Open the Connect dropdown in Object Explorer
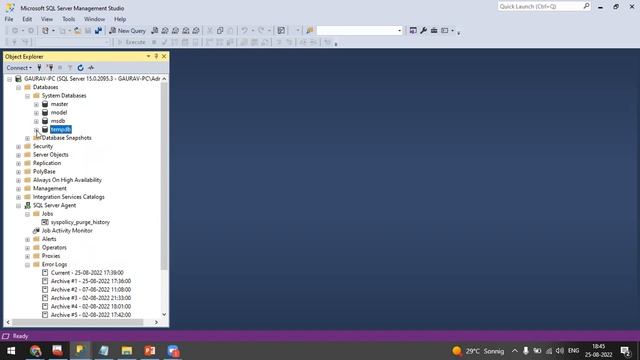 [19, 68]
